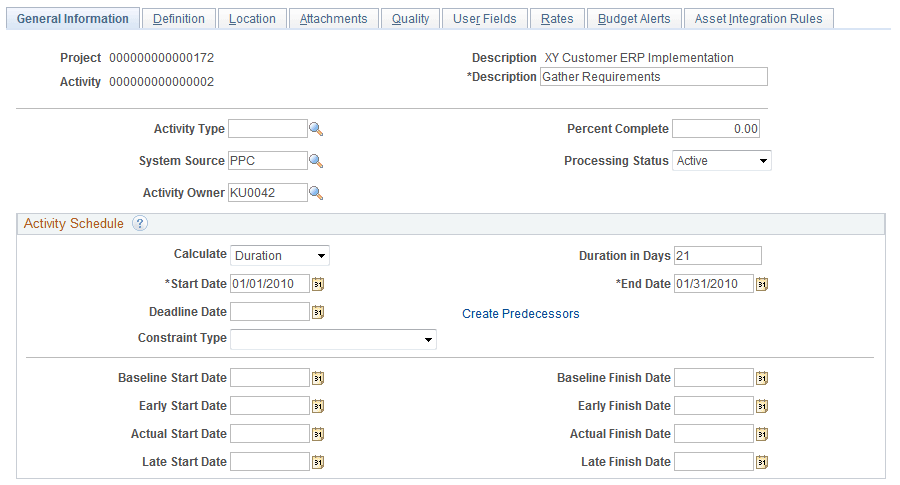This screenshot has height=485, width=900.
Task: Expand the Processing Status dropdown
Action: 722,161
